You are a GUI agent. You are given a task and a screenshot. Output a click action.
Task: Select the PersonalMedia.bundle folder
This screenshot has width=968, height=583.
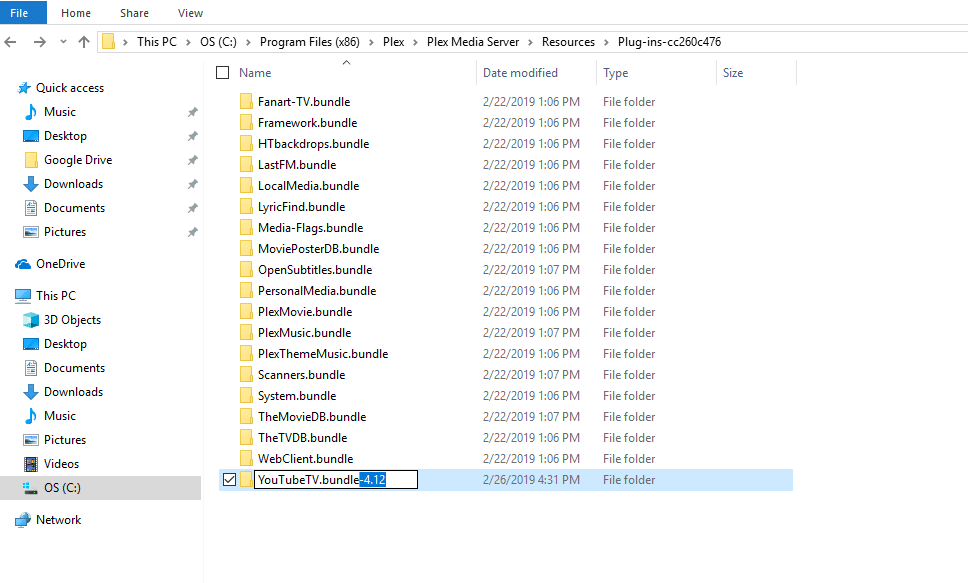click(x=317, y=291)
